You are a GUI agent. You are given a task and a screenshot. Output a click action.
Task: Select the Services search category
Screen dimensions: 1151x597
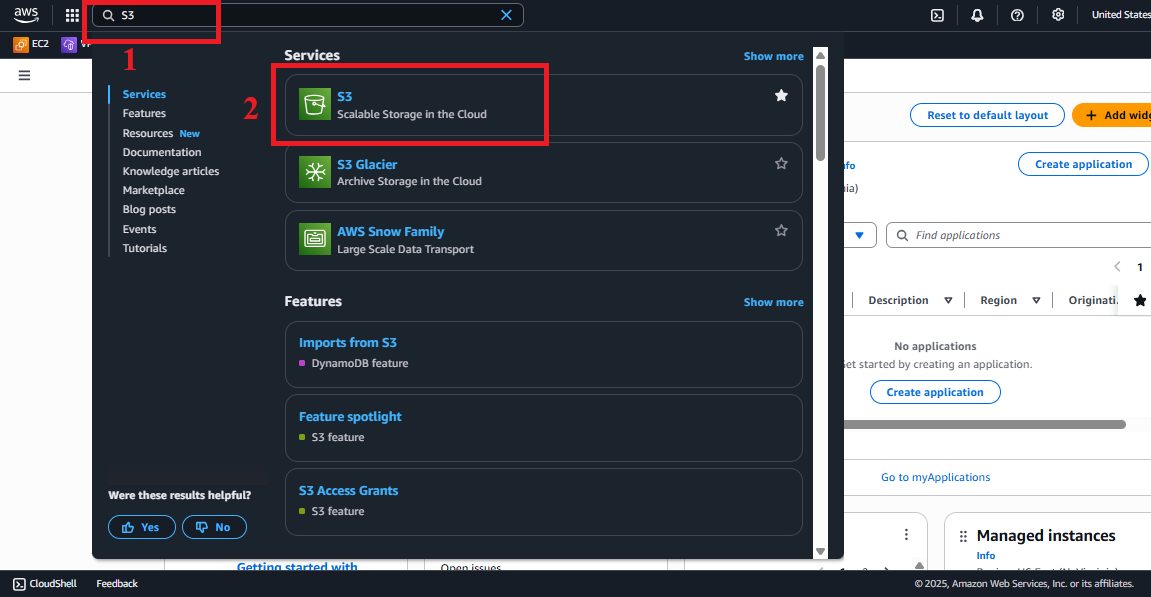click(144, 94)
